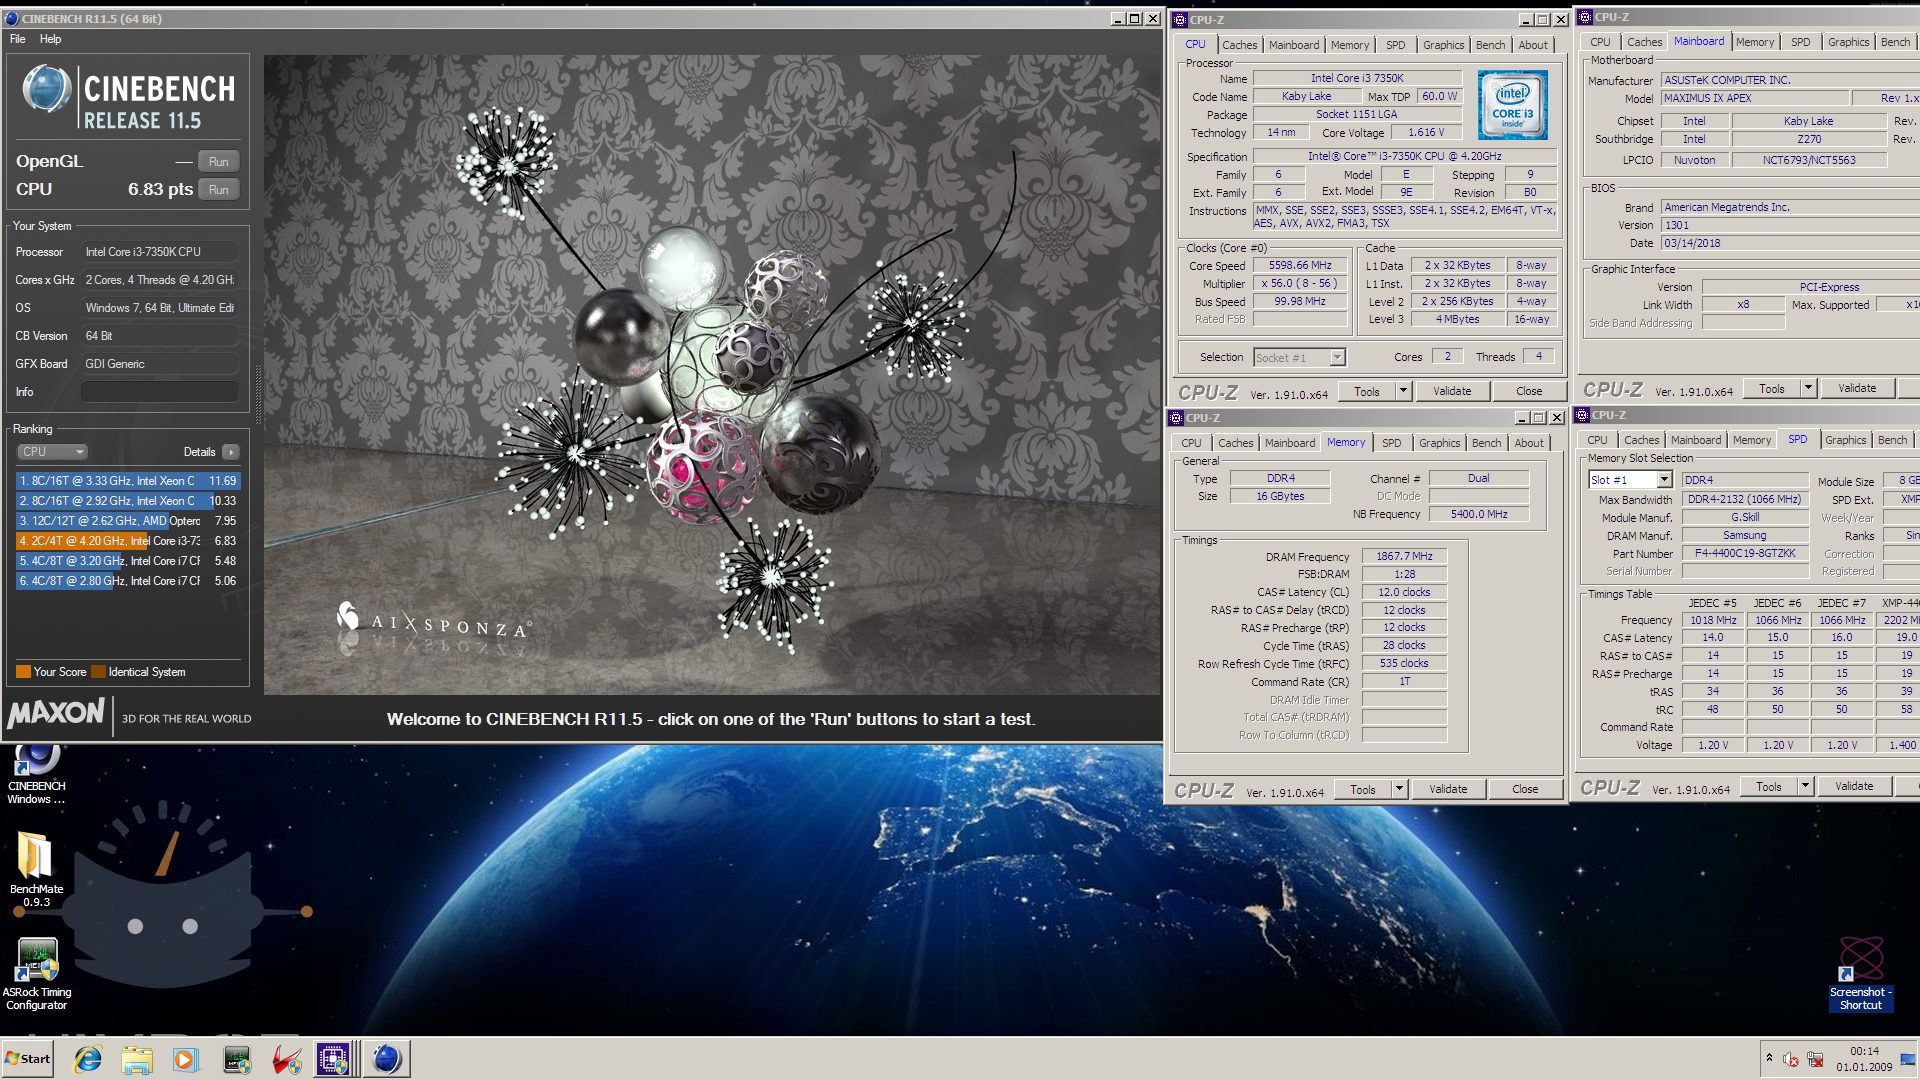Image resolution: width=1920 pixels, height=1080 pixels.
Task: Run the CPU benchmark
Action: [x=219, y=190]
